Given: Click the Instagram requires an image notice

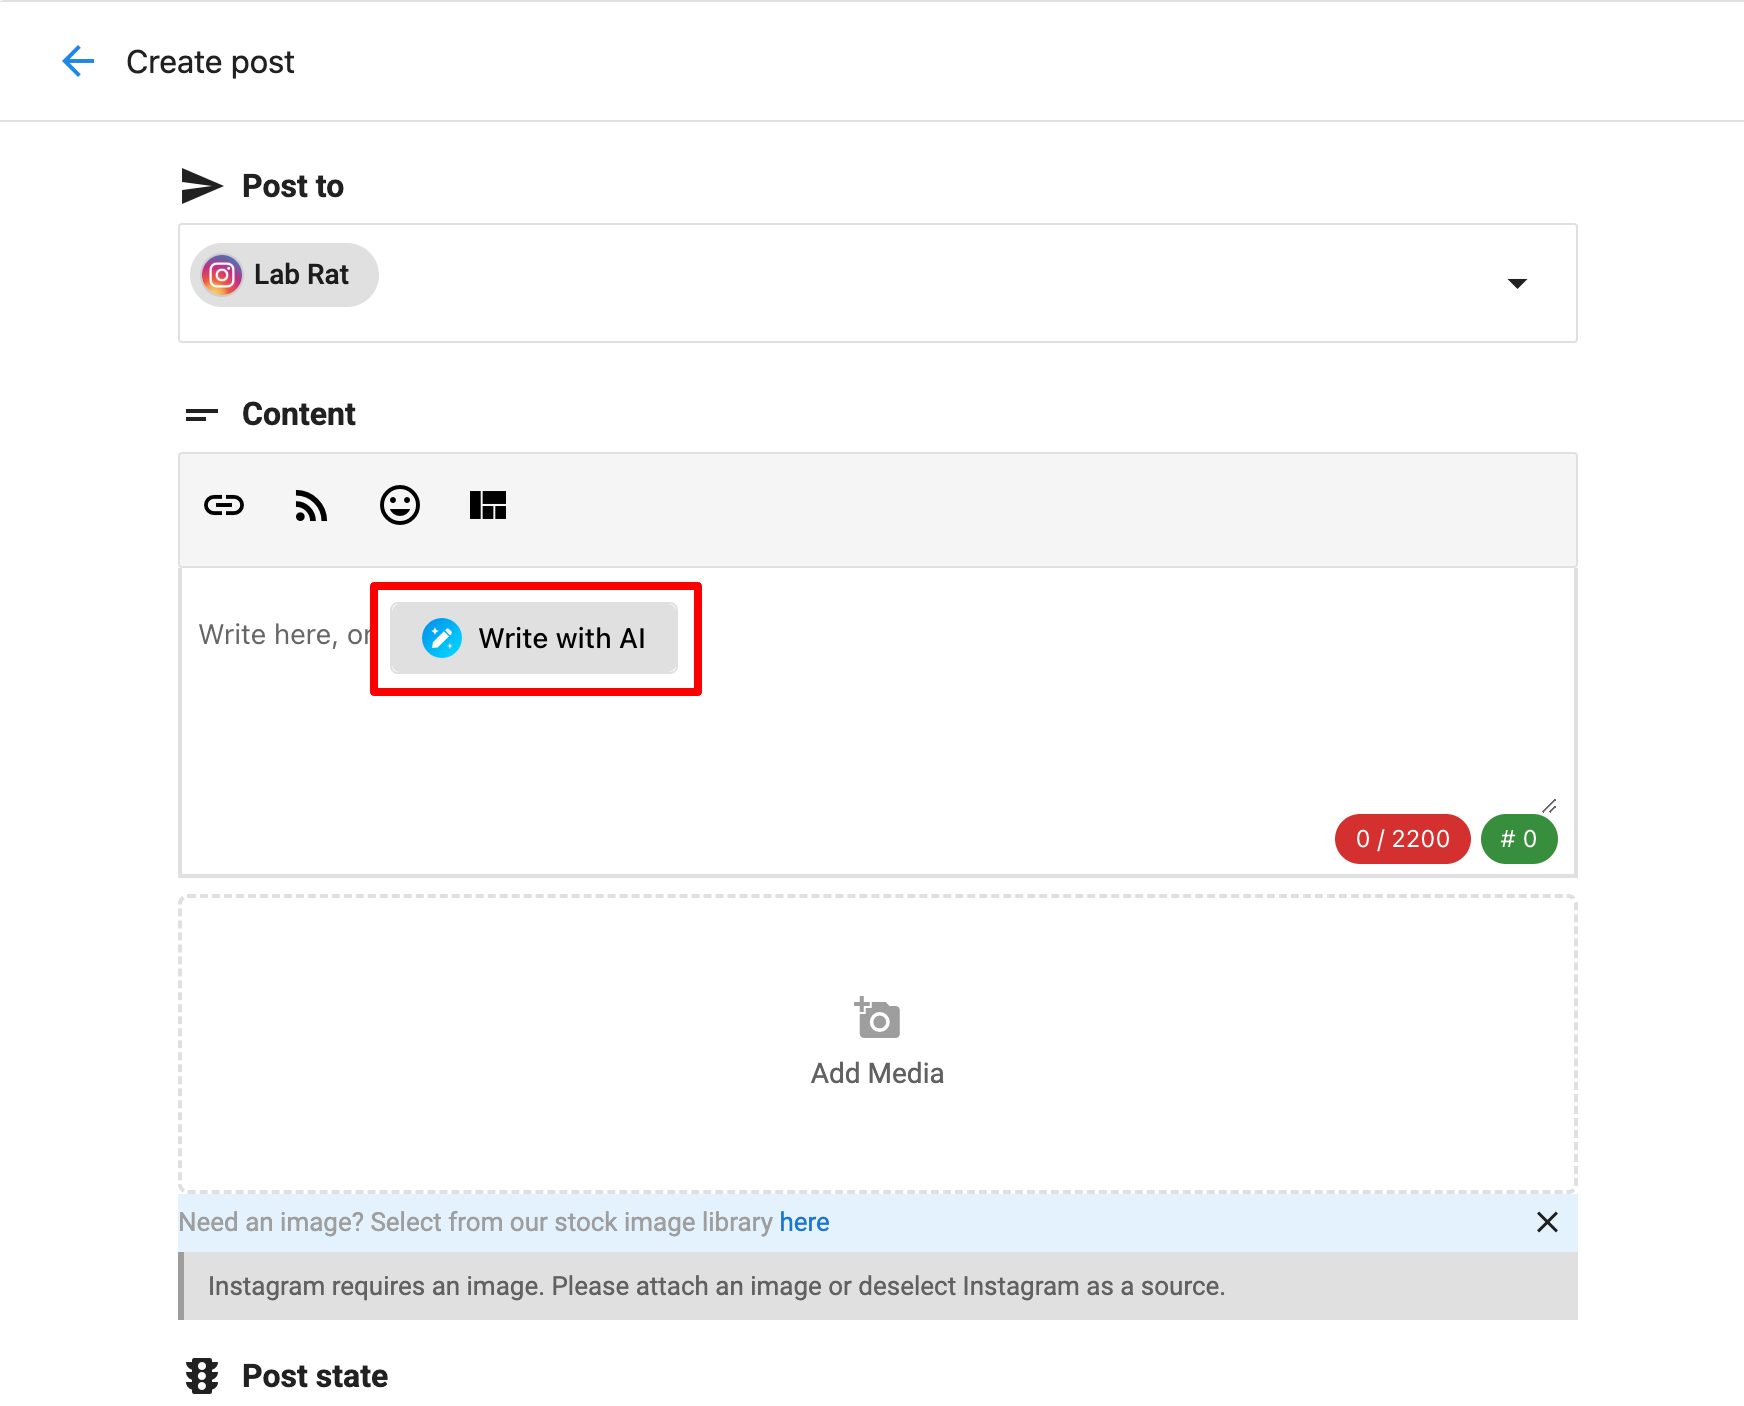Looking at the screenshot, I should pos(716,1286).
